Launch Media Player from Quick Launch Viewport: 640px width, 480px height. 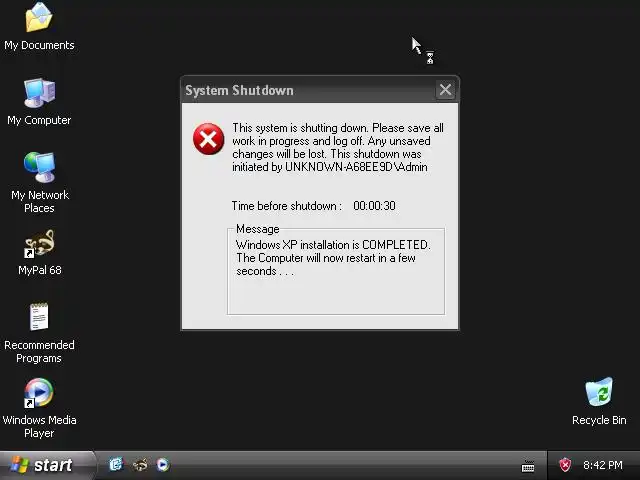(163, 464)
